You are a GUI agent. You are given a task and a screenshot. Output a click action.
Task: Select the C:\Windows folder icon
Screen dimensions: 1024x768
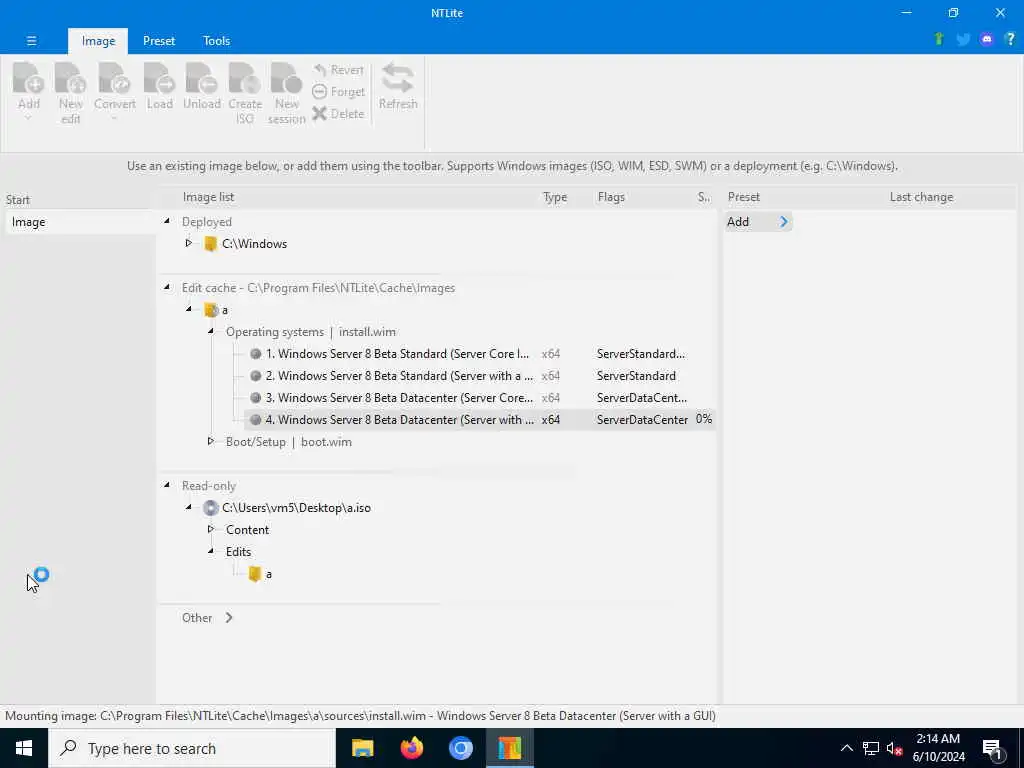[x=210, y=244]
